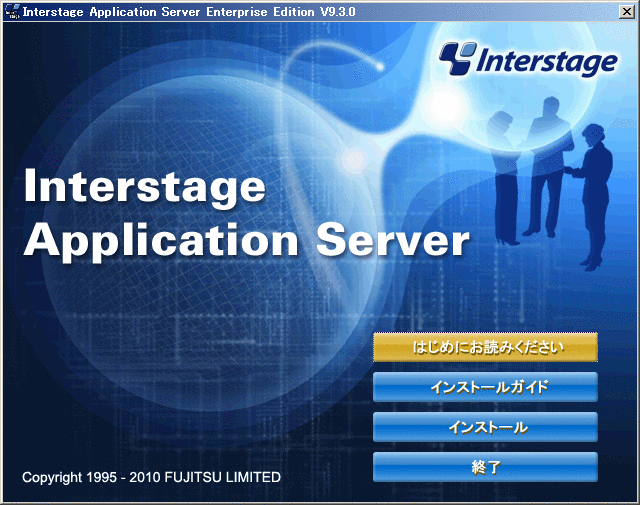
Task: Click the Interstage logo in upper right
Action: coord(528,60)
